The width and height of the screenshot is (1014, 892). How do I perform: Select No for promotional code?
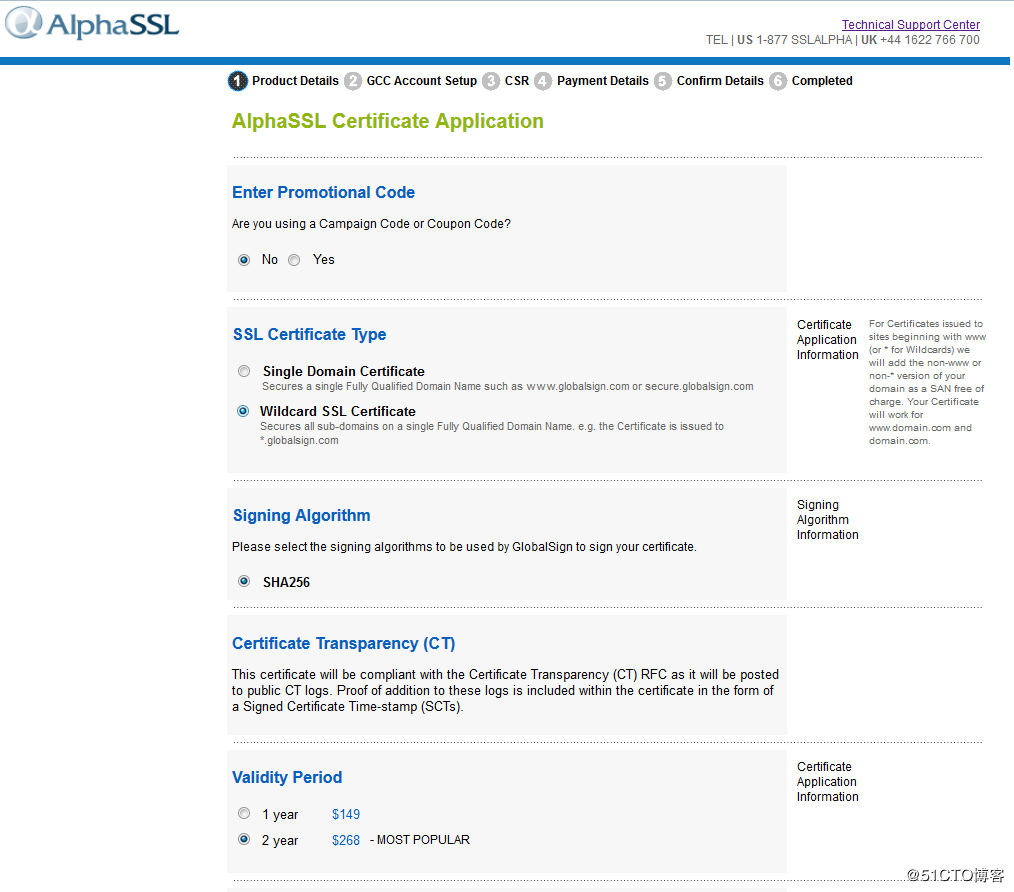coord(244,260)
